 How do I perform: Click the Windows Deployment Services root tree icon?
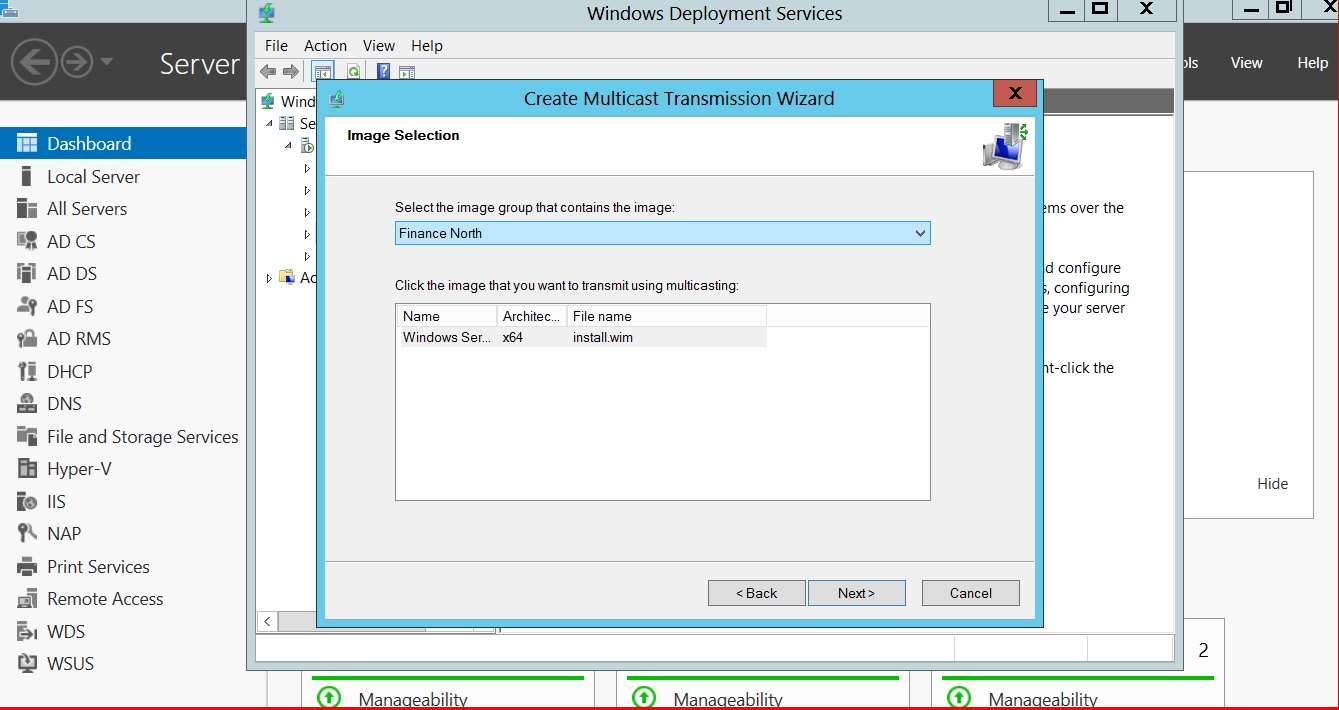[268, 101]
